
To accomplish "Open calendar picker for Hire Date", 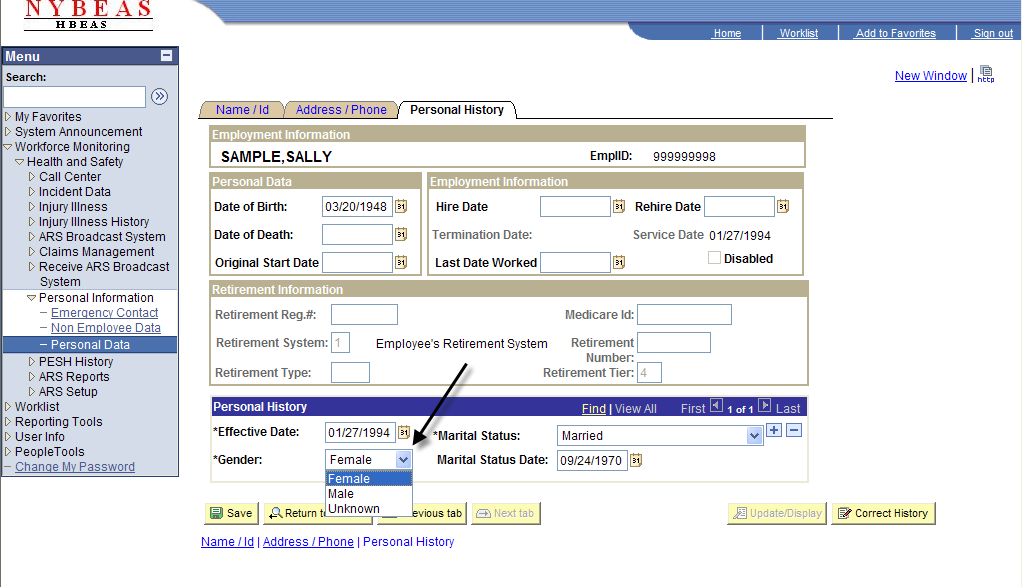I will (x=619, y=207).
